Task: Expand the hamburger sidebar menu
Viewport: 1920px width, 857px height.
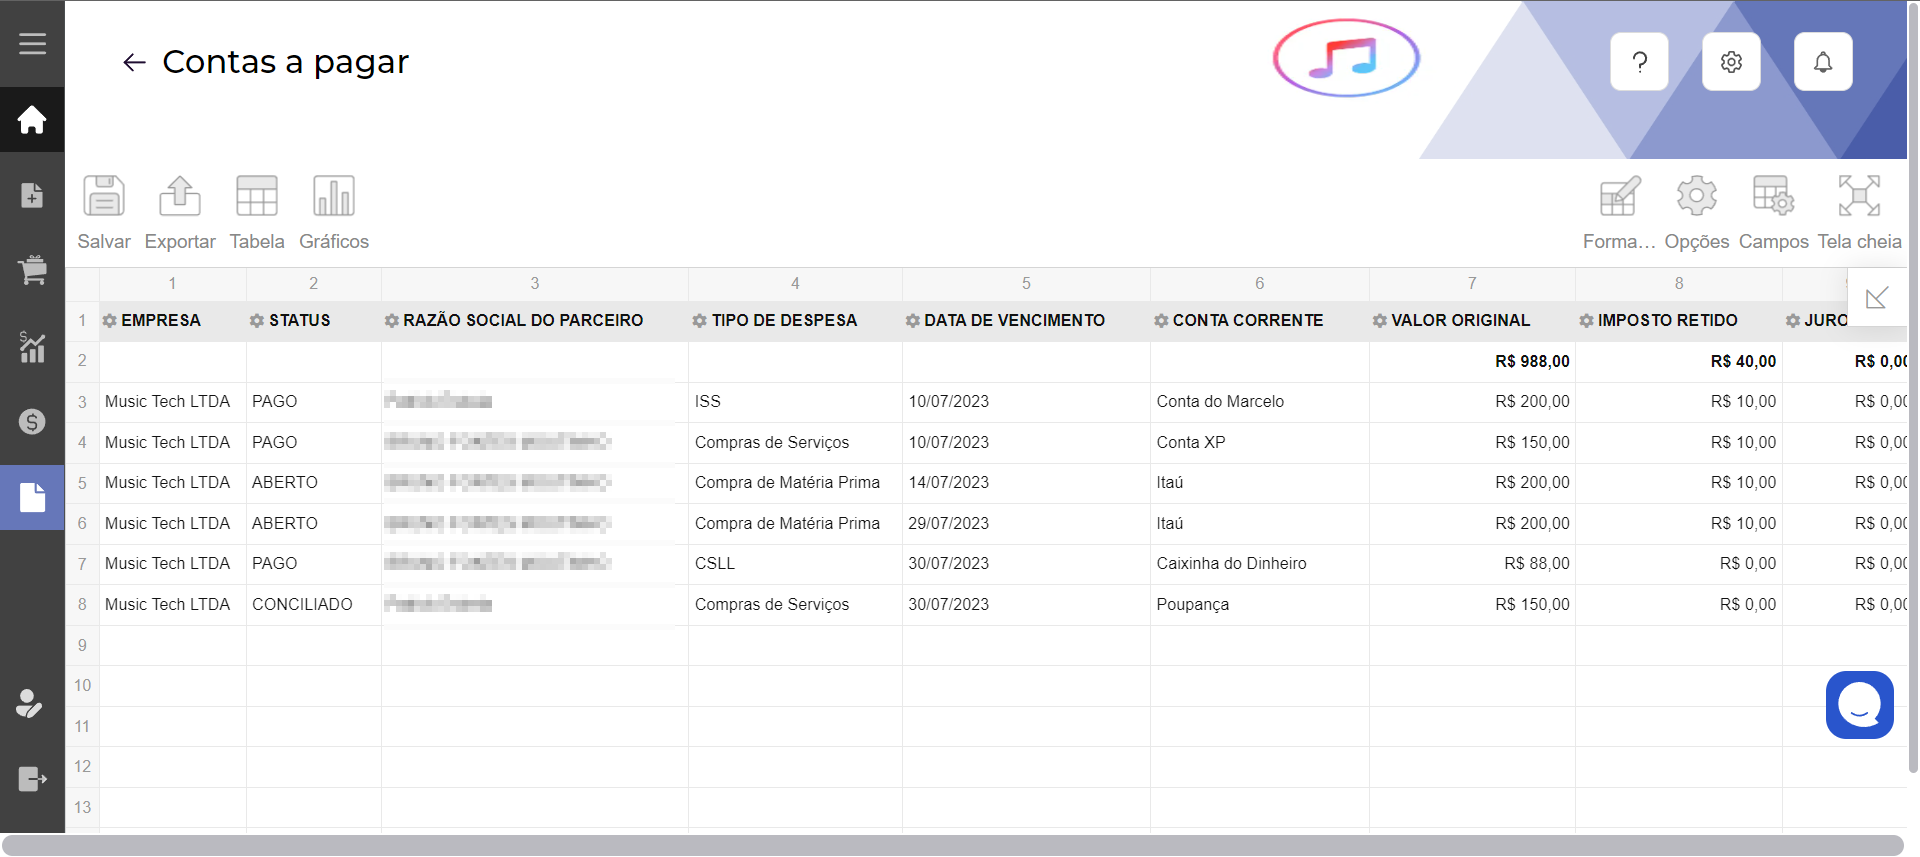Action: (32, 44)
